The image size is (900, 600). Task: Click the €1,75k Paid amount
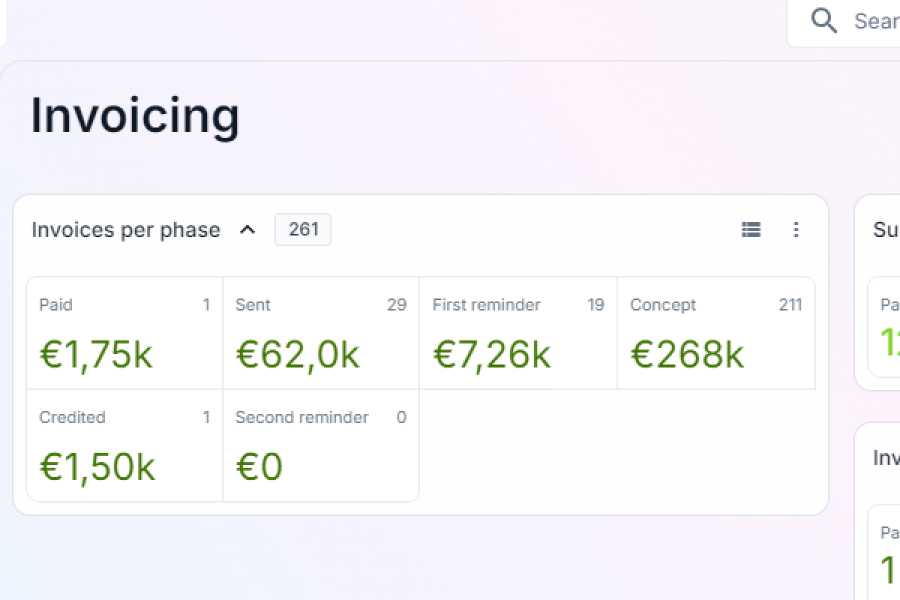coord(96,355)
